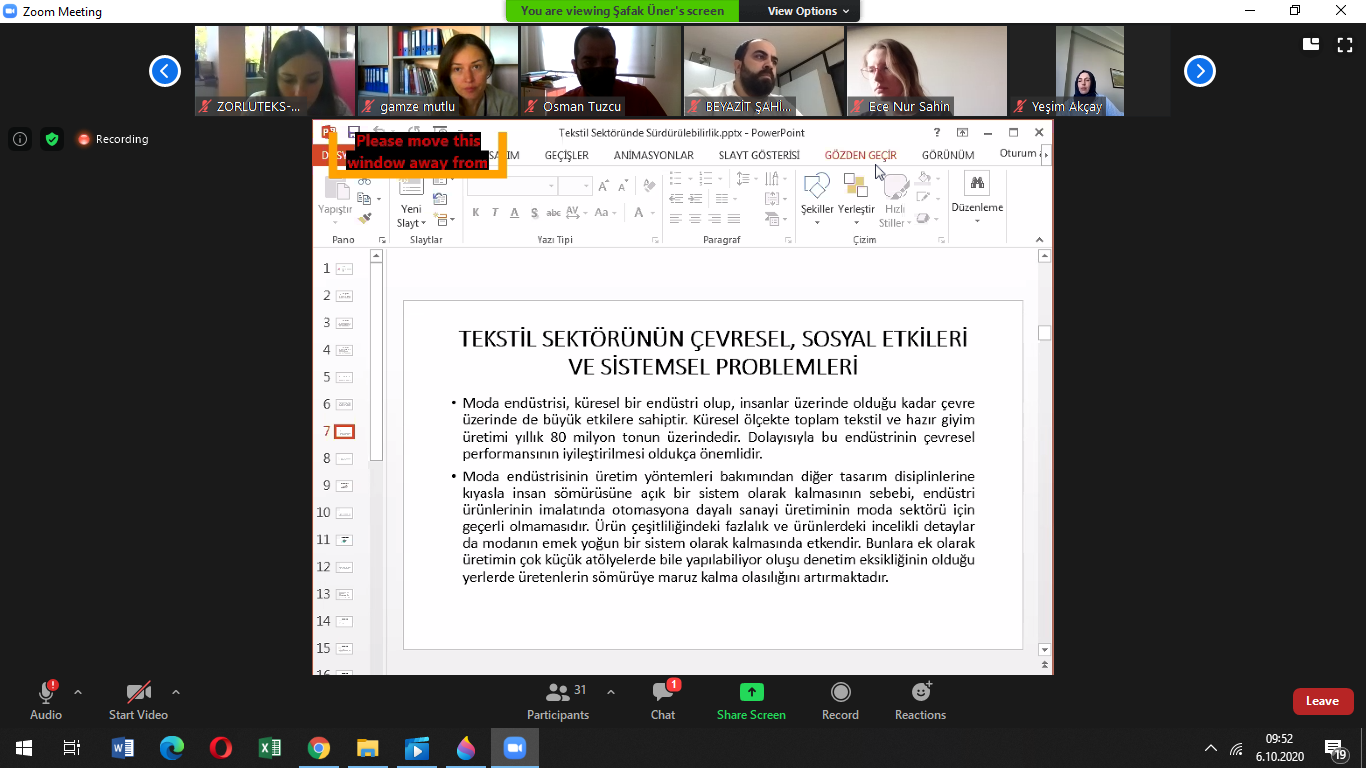1366x768 pixels.
Task: Open Microsoft Edge from the taskbar
Action: tap(172, 748)
